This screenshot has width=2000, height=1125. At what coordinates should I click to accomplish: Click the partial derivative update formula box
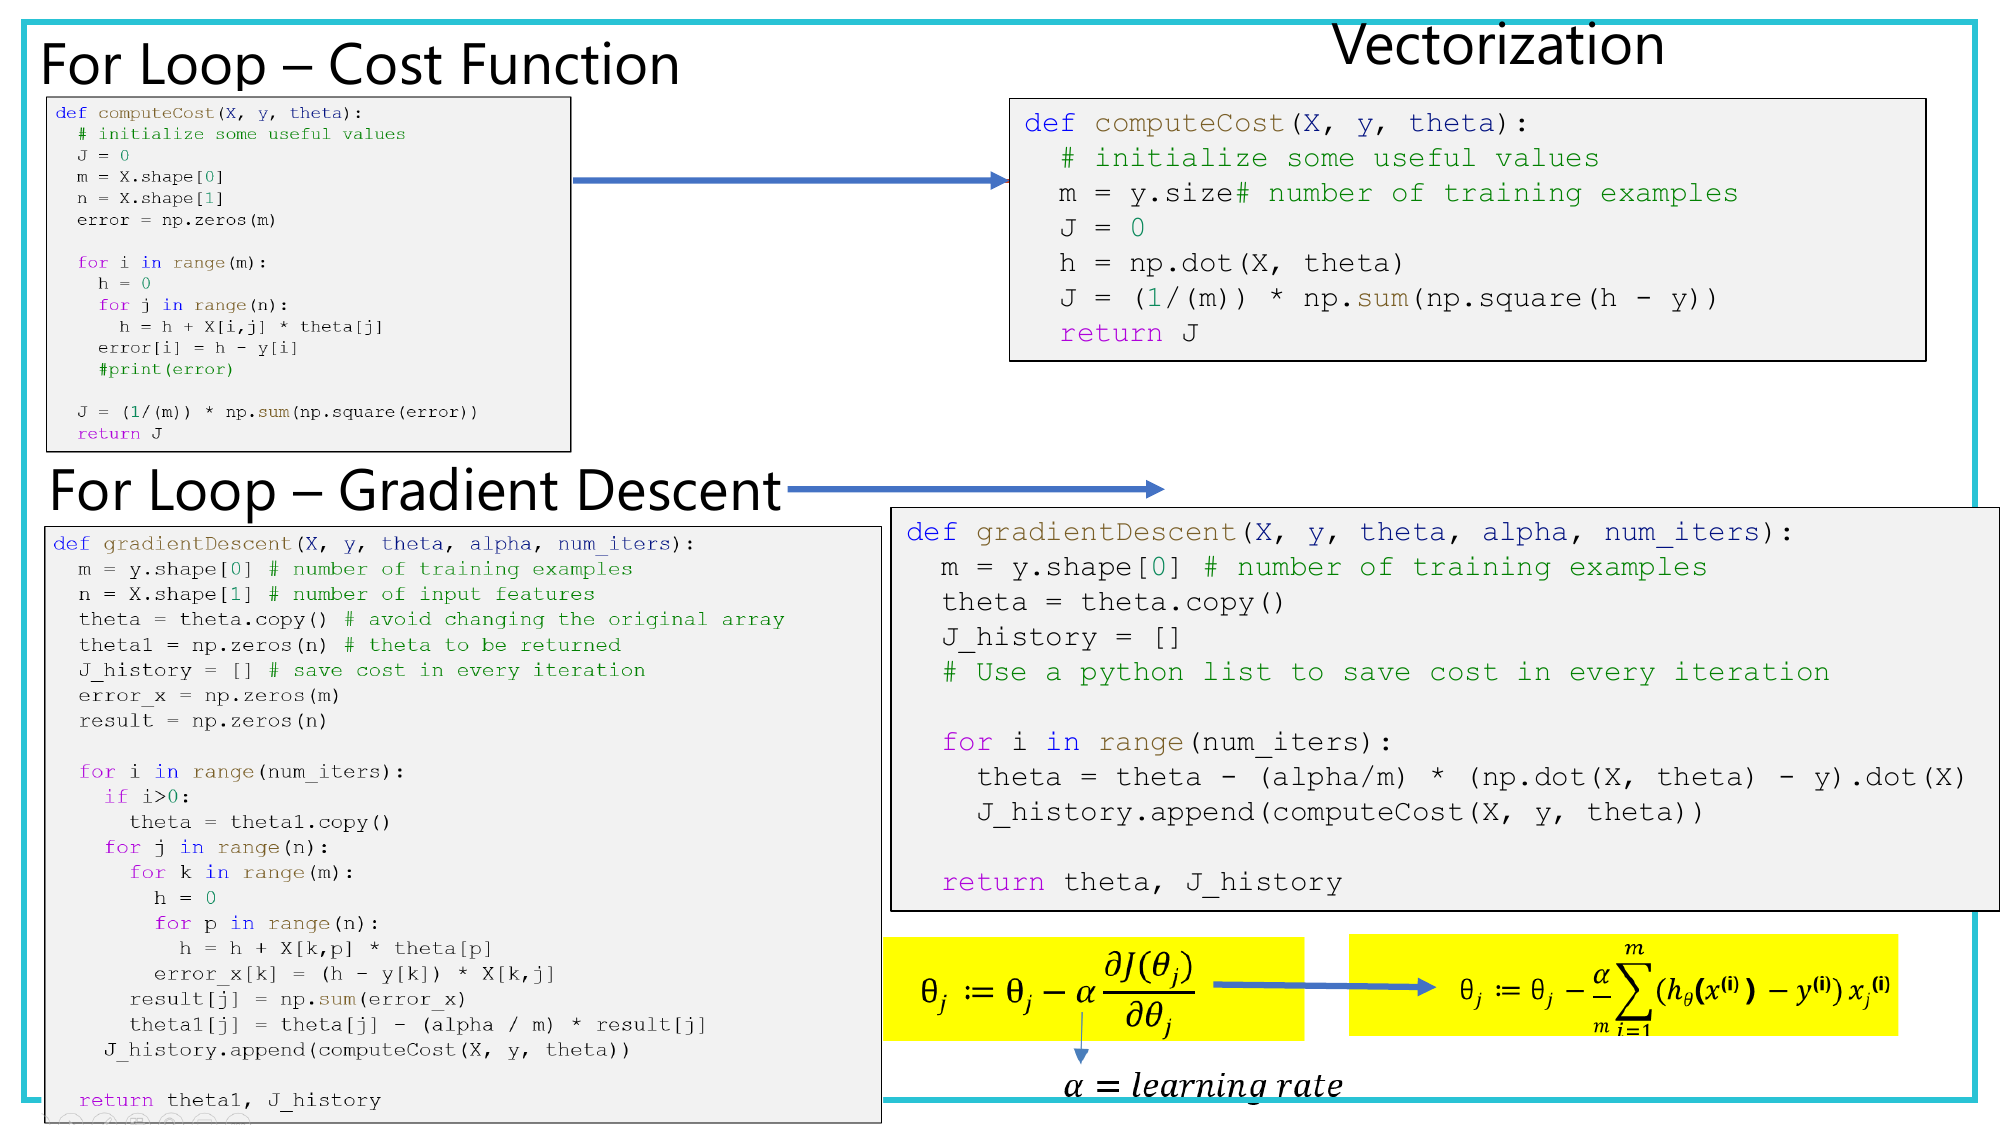pos(1094,990)
